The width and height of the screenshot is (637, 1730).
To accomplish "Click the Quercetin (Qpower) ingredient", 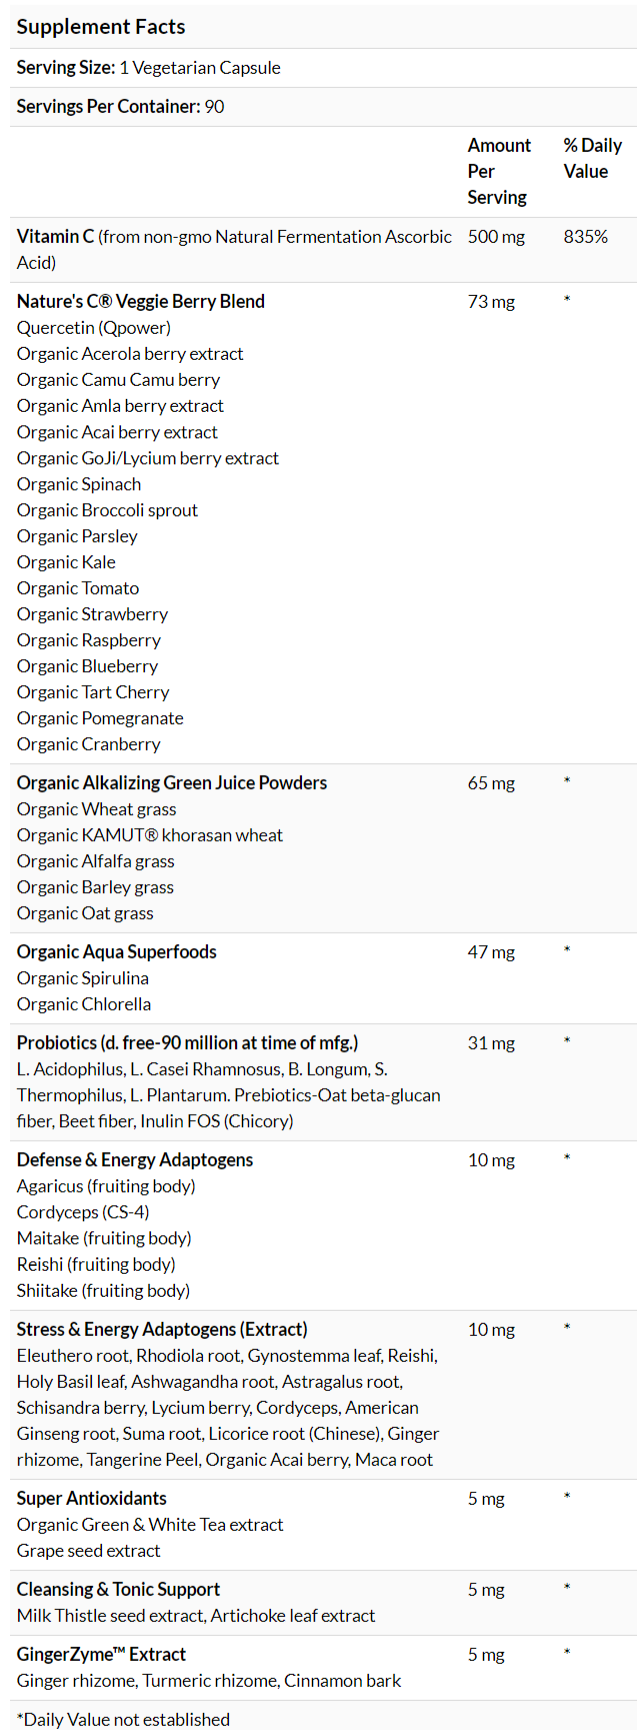I will coord(94,328).
